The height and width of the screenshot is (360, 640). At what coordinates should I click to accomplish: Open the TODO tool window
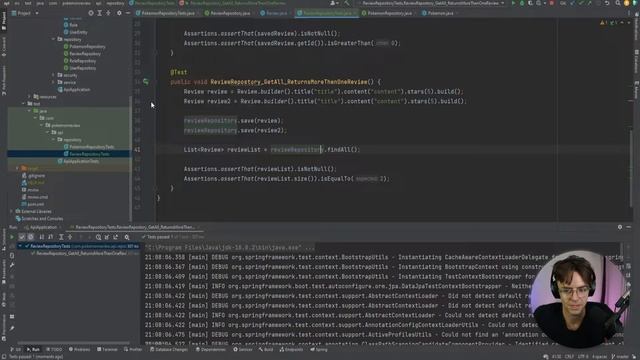click(x=54, y=349)
